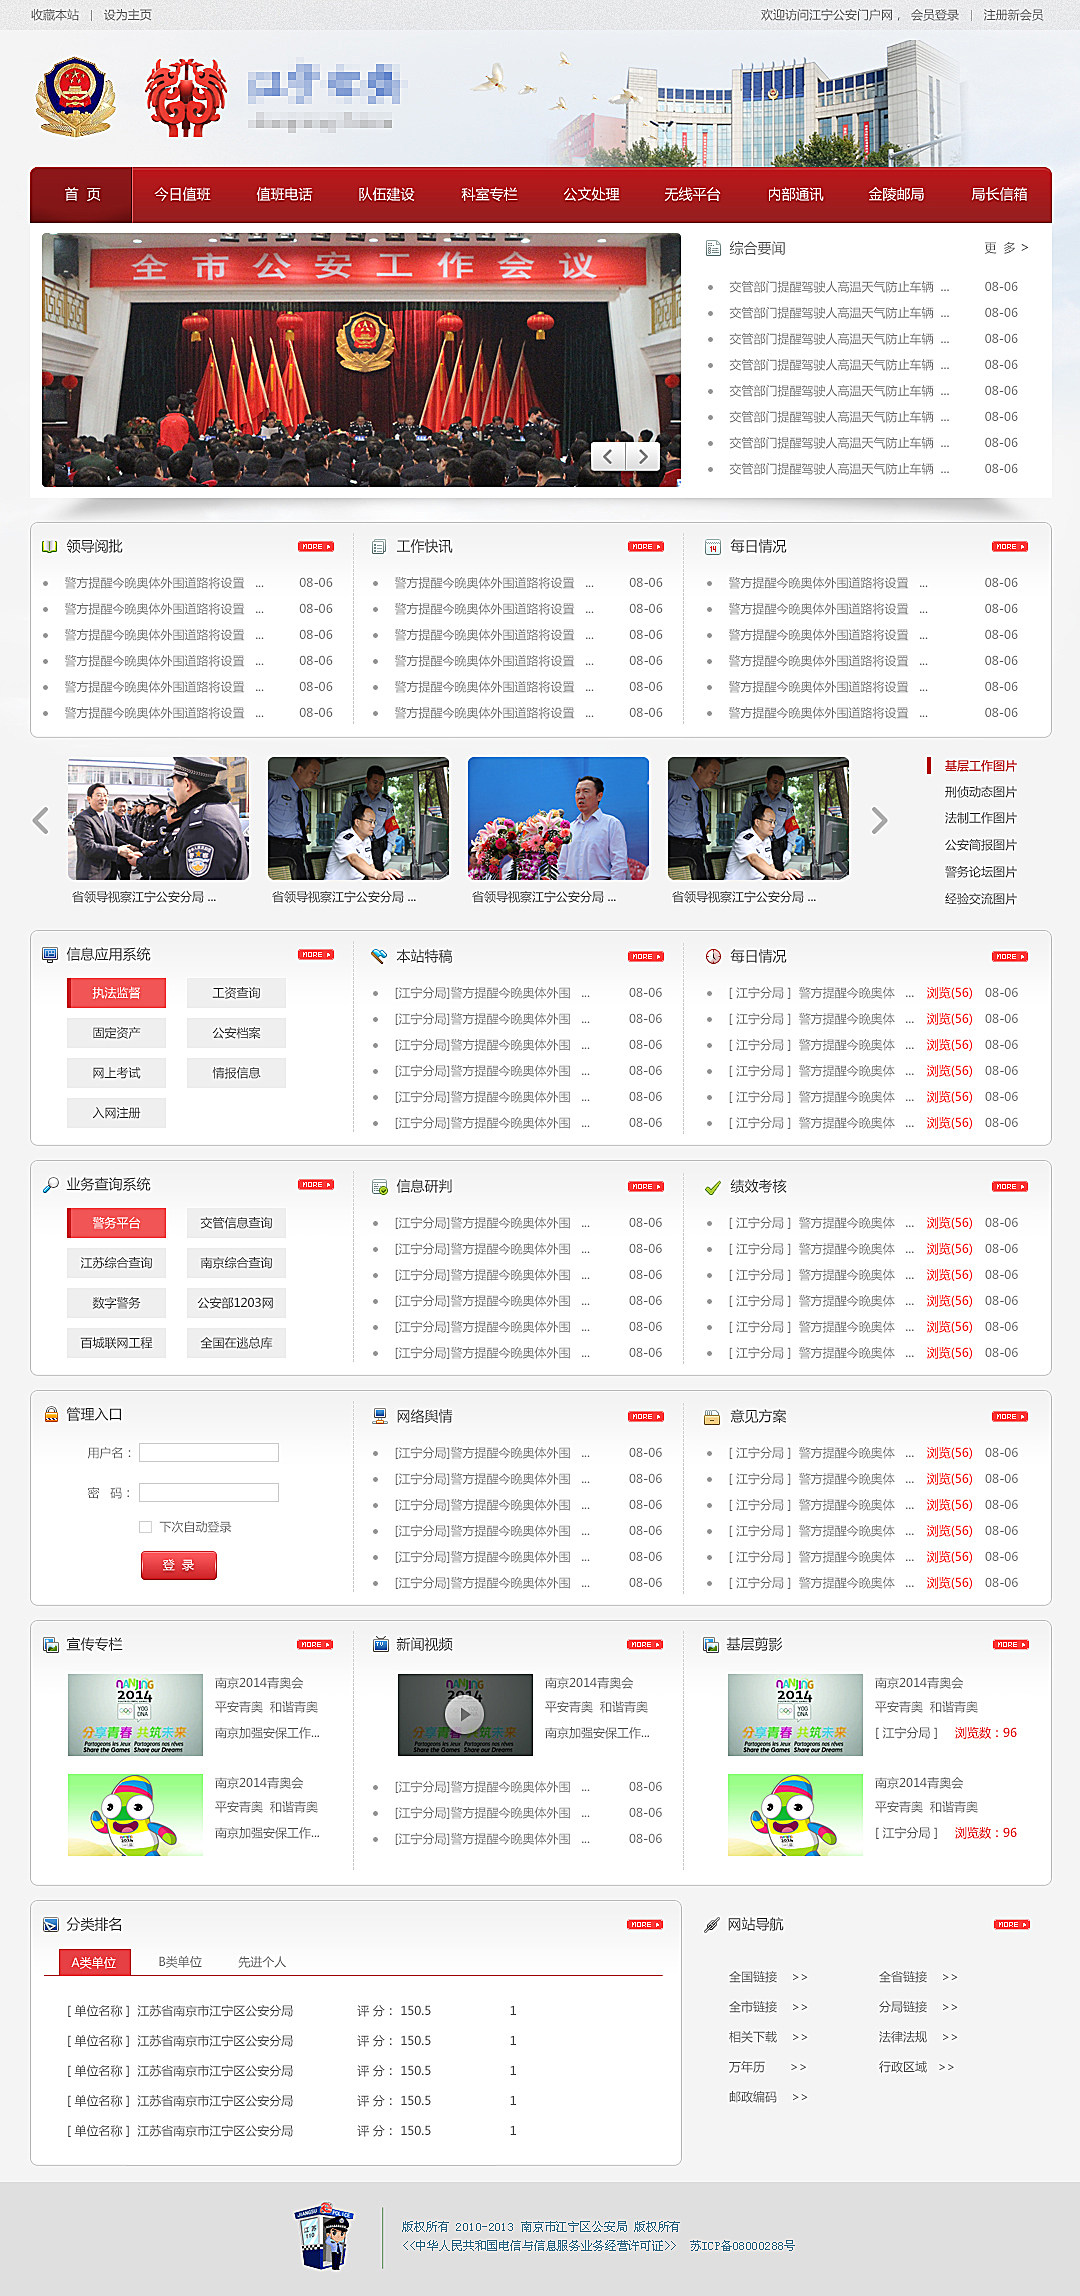Image resolution: width=1080 pixels, height=2296 pixels.
Task: Click the 新闻视频 TV icon
Action: tap(380, 1644)
